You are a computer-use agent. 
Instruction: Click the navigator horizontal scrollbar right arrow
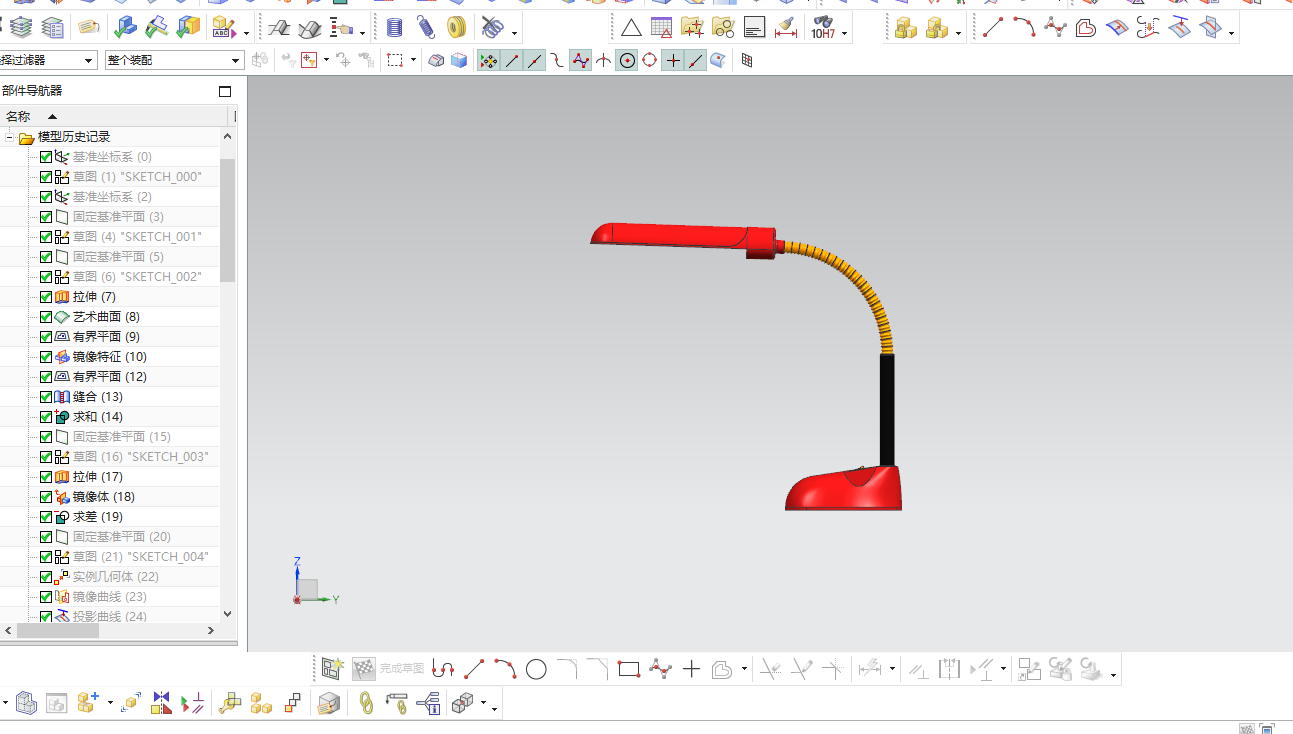(x=210, y=631)
